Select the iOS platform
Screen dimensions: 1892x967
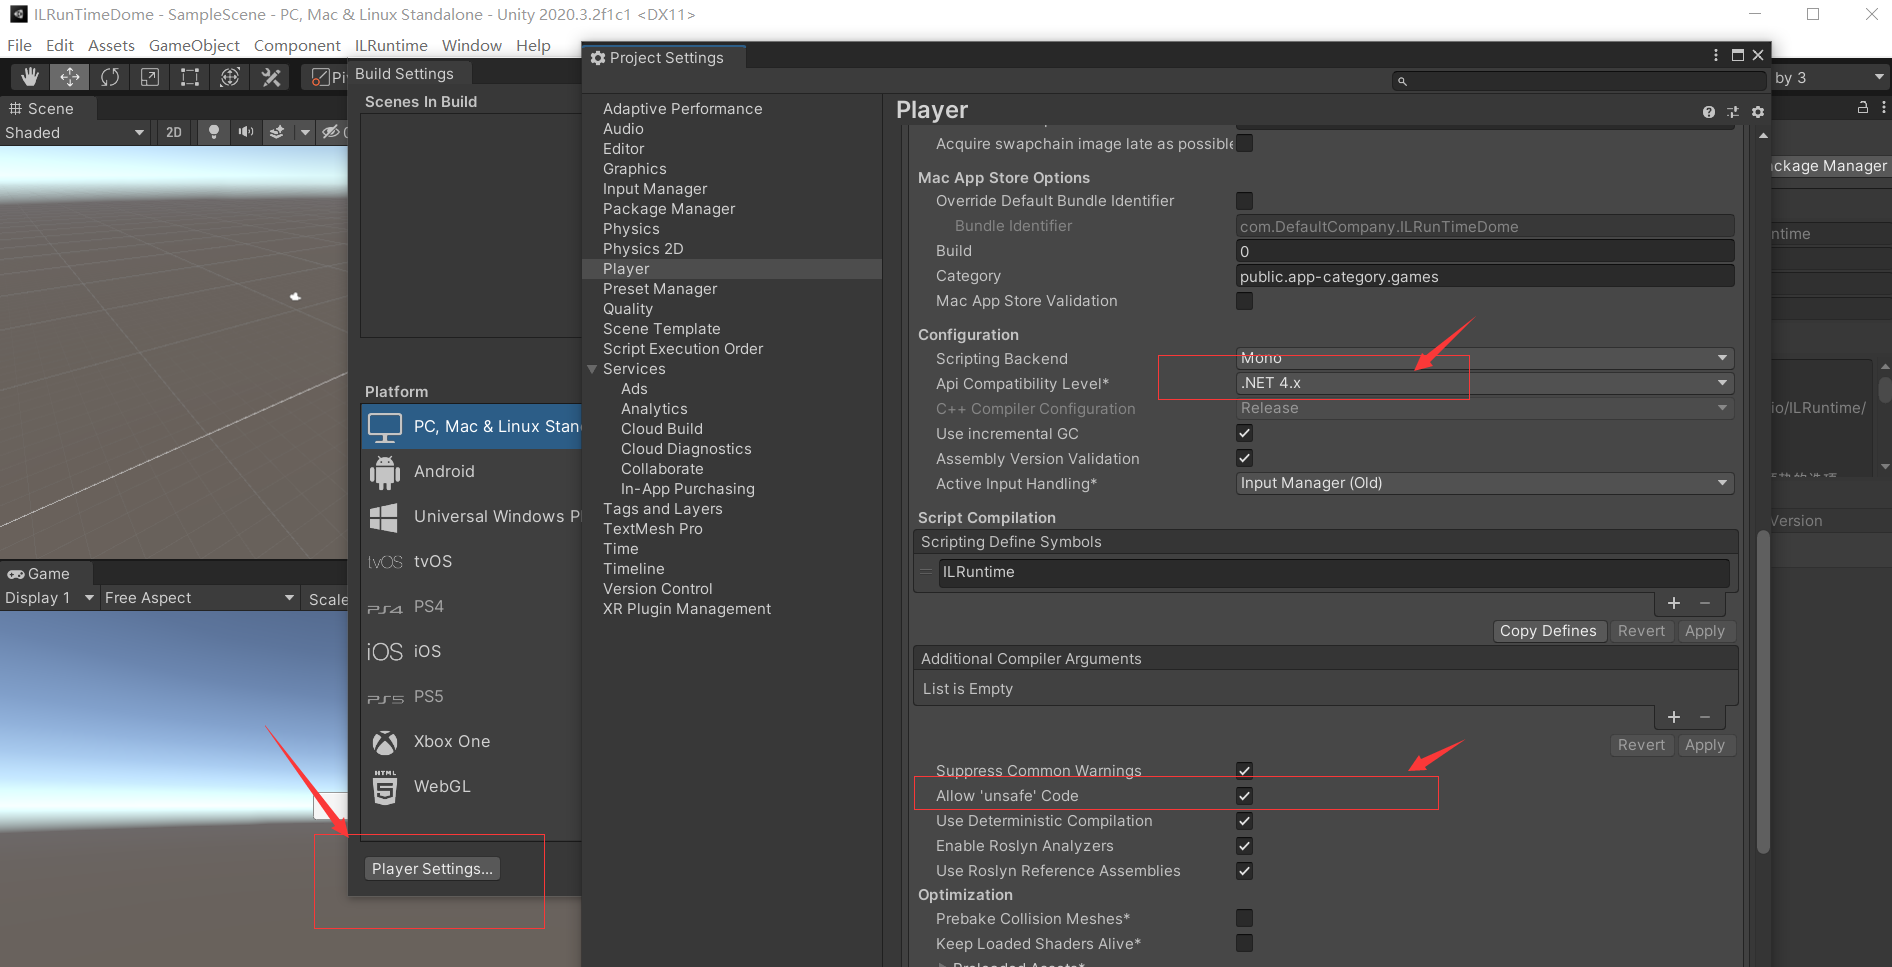[428, 651]
